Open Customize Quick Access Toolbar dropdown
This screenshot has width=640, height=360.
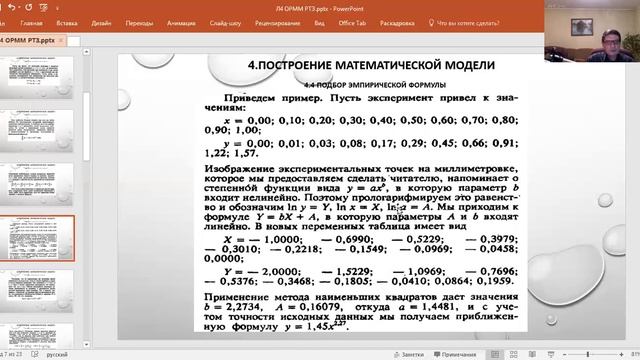pyautogui.click(x=57, y=8)
